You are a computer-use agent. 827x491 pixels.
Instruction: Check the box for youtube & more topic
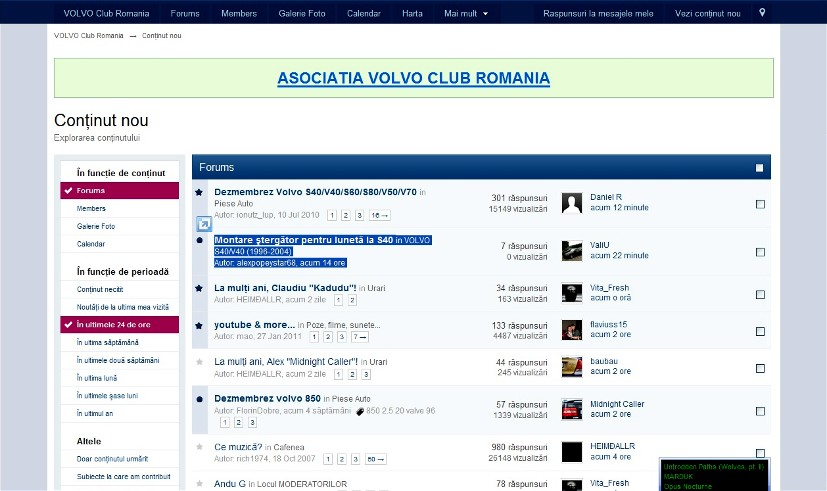[760, 331]
